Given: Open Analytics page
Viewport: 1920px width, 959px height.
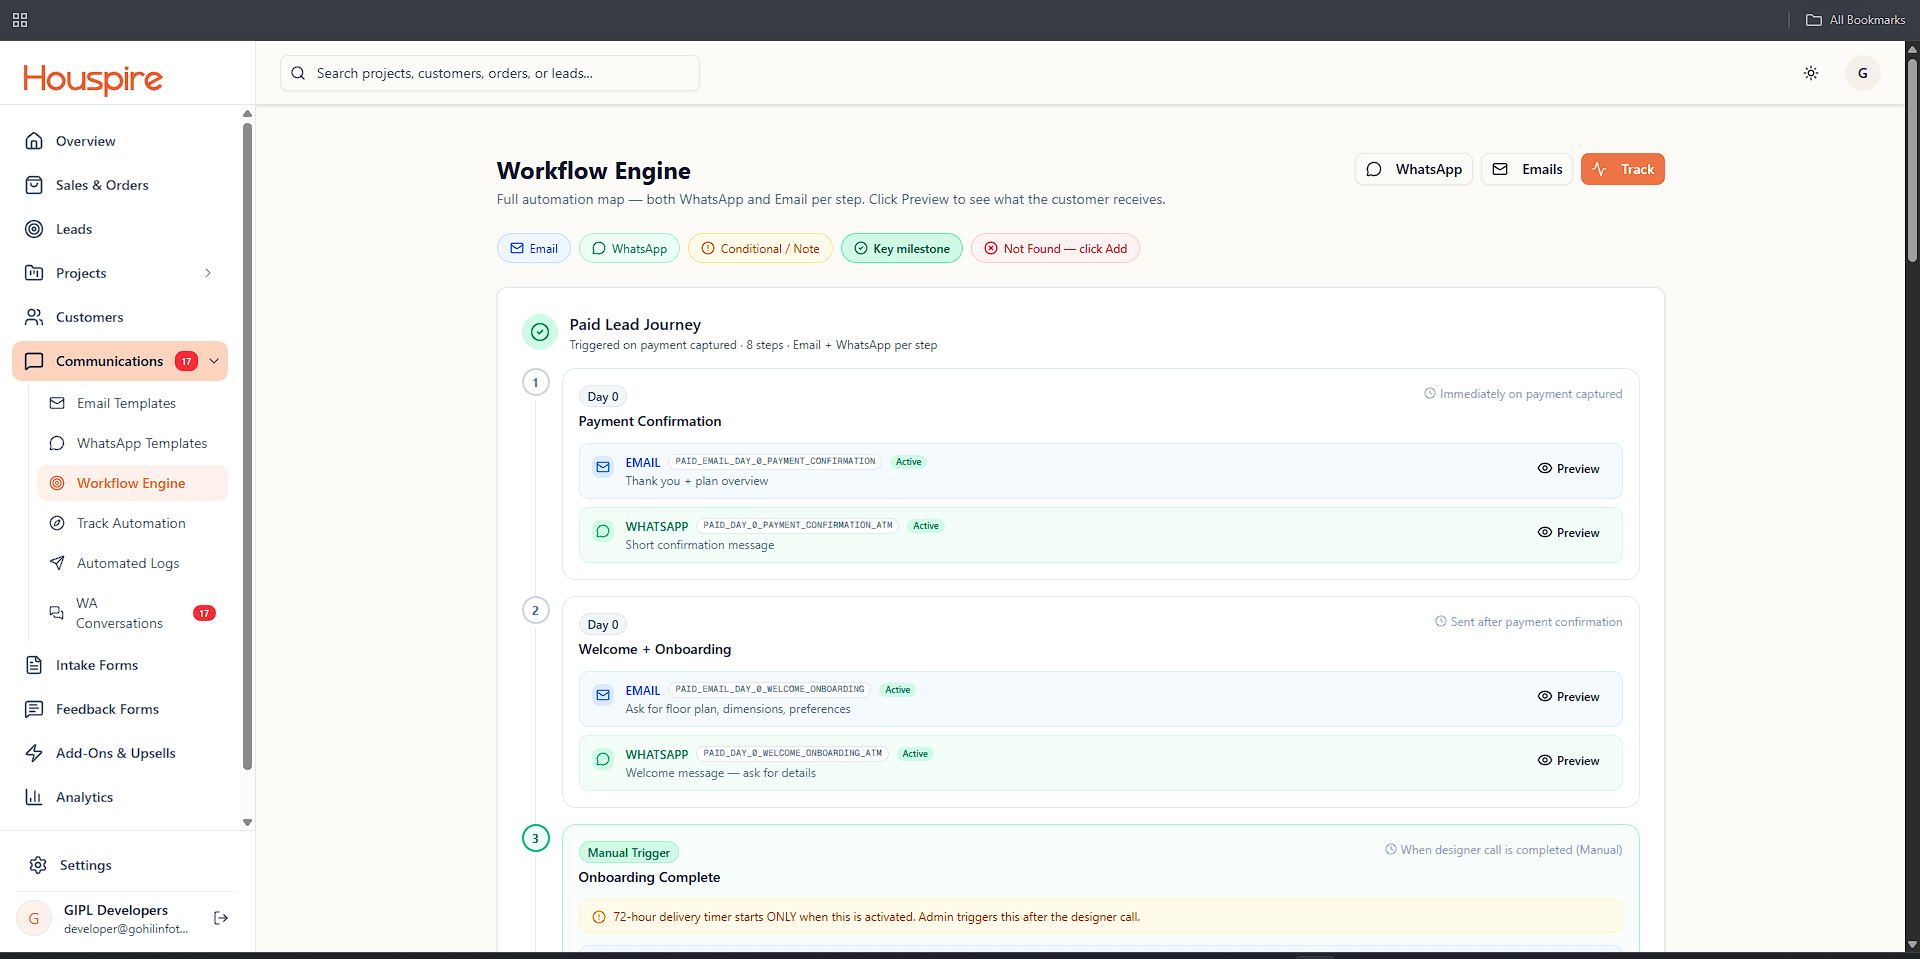Looking at the screenshot, I should (120, 797).
